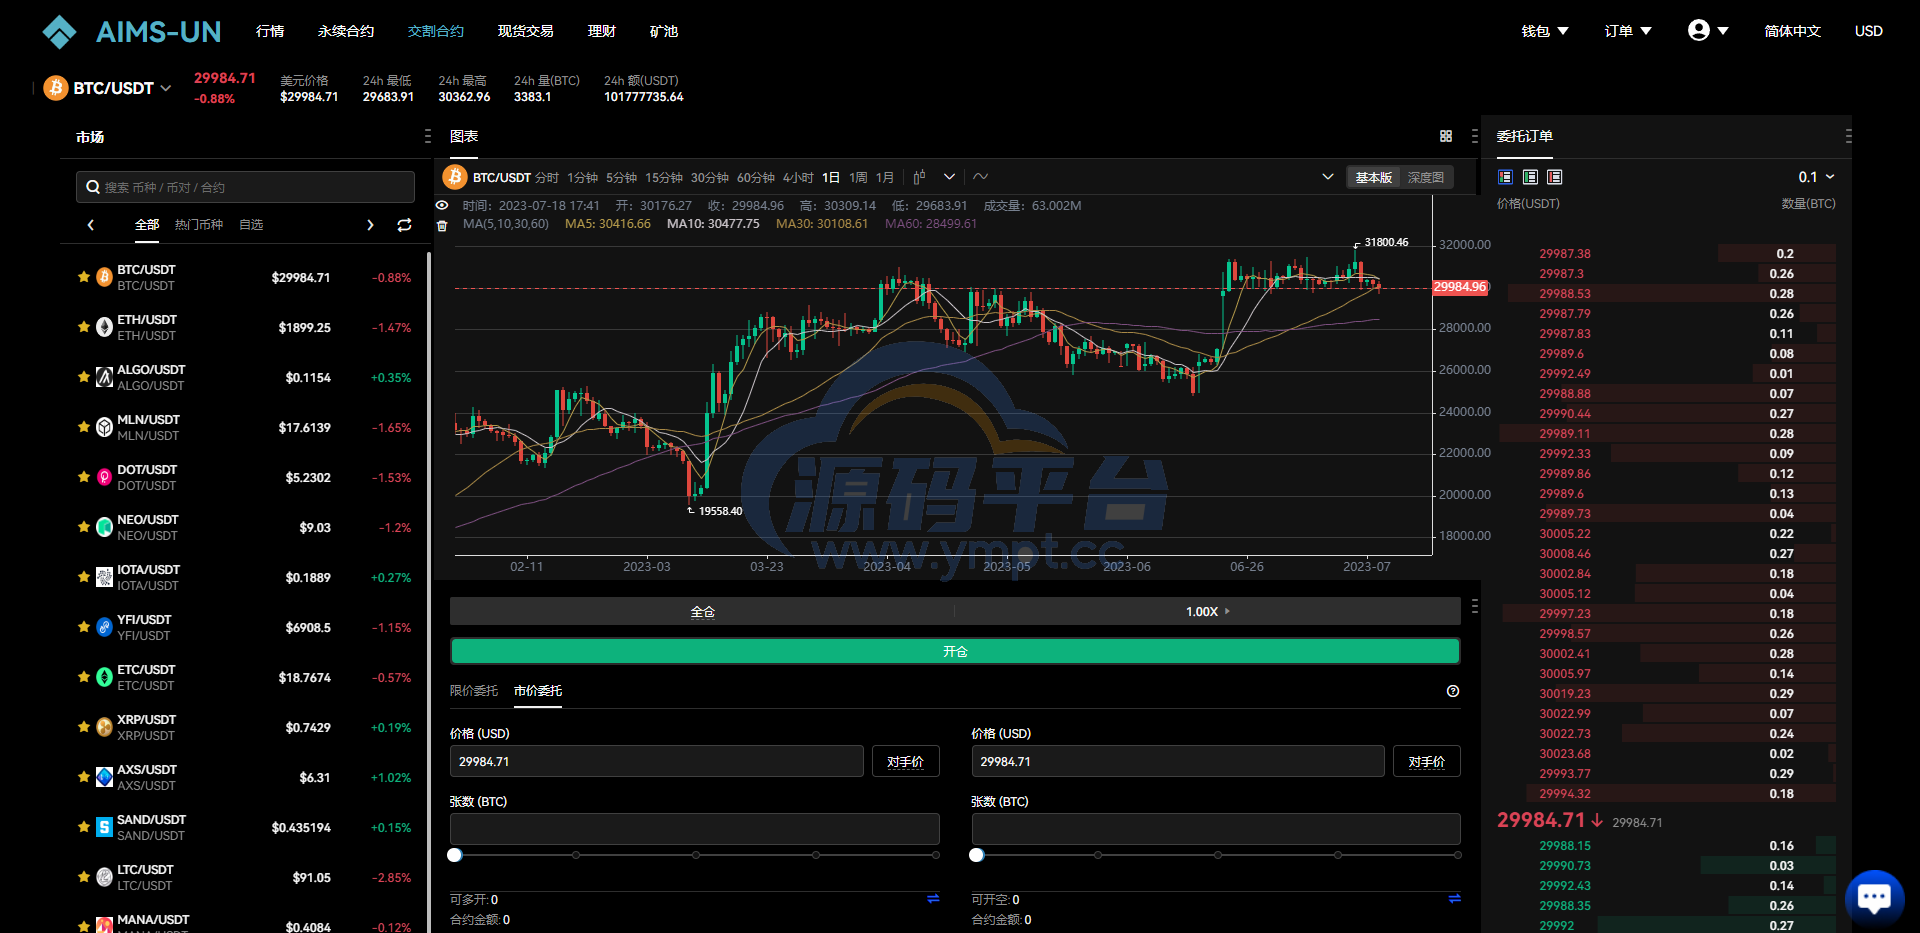Show sell-only order book view
Image resolution: width=1920 pixels, height=933 pixels.
[x=1554, y=177]
